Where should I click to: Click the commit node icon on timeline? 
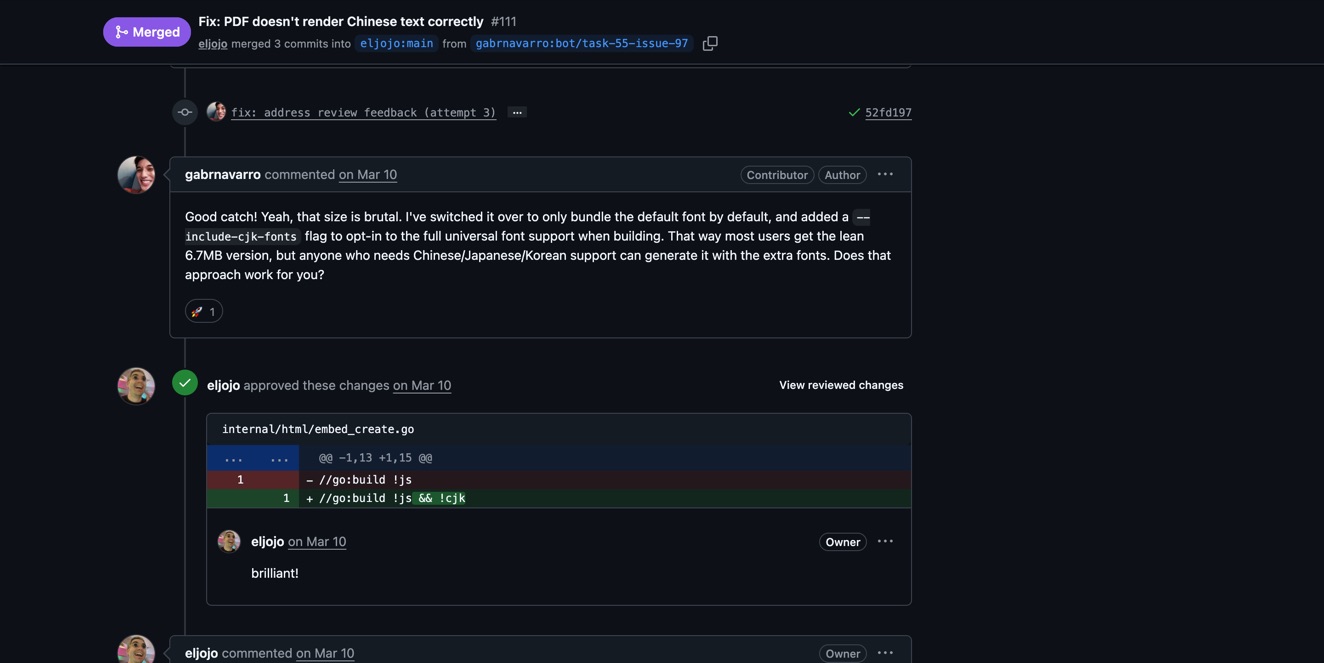(185, 113)
